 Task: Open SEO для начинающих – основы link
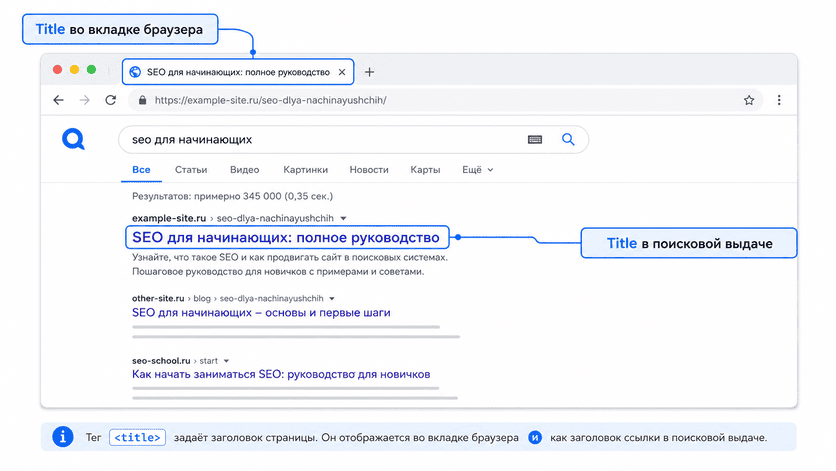261,313
